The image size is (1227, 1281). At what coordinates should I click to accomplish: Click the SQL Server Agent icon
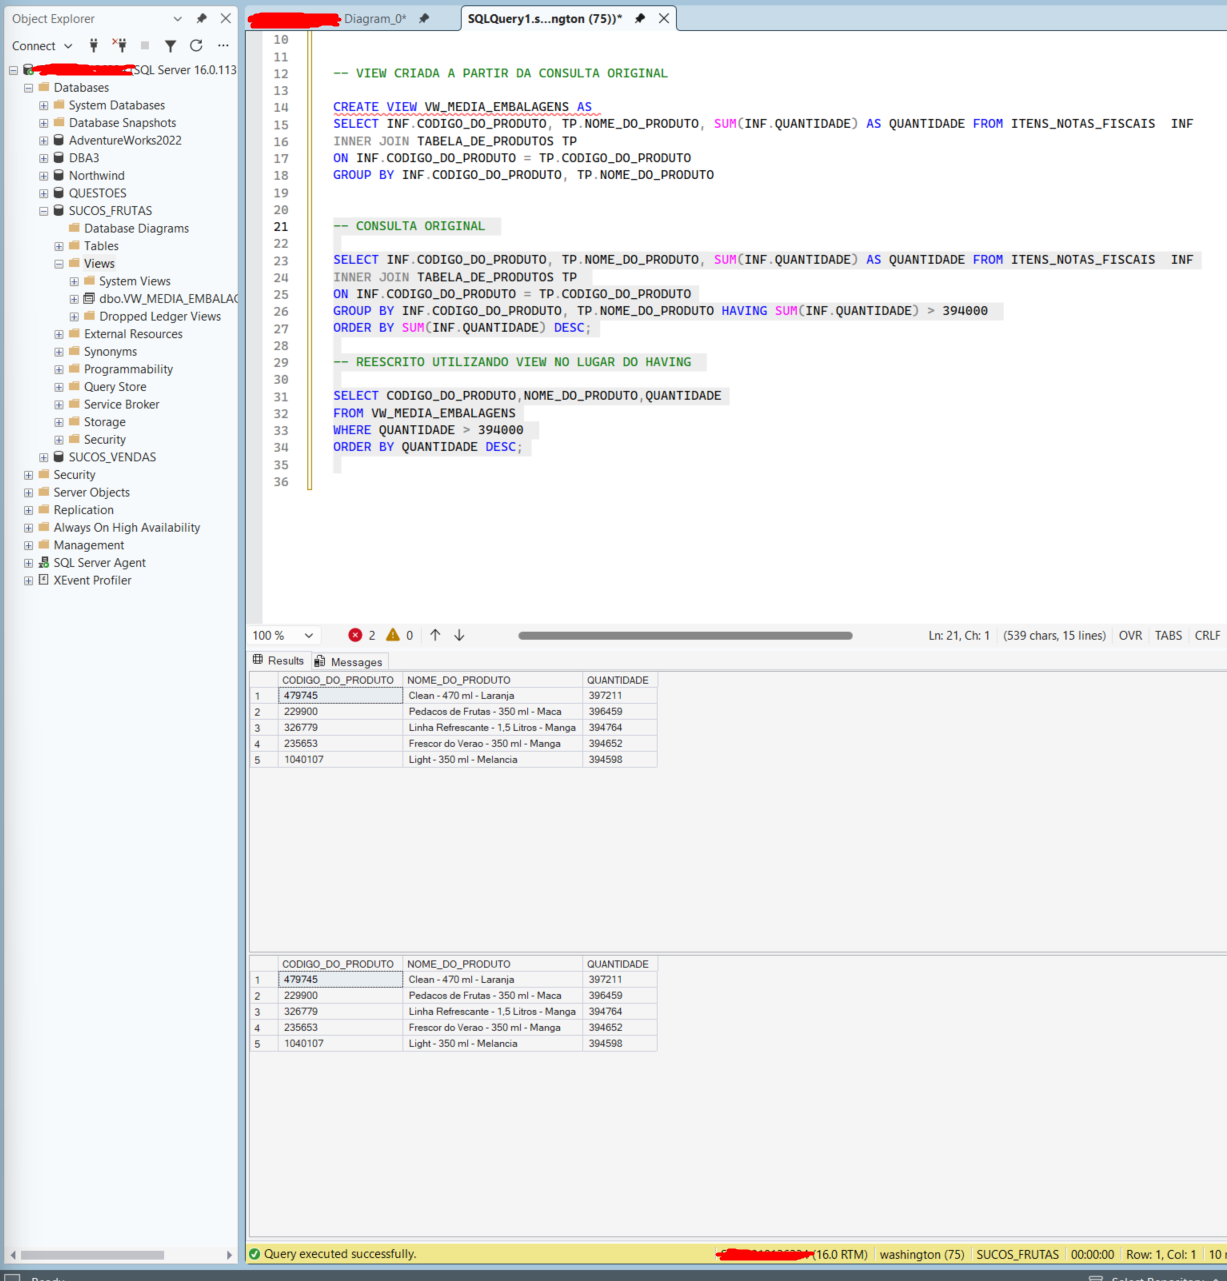tap(44, 562)
